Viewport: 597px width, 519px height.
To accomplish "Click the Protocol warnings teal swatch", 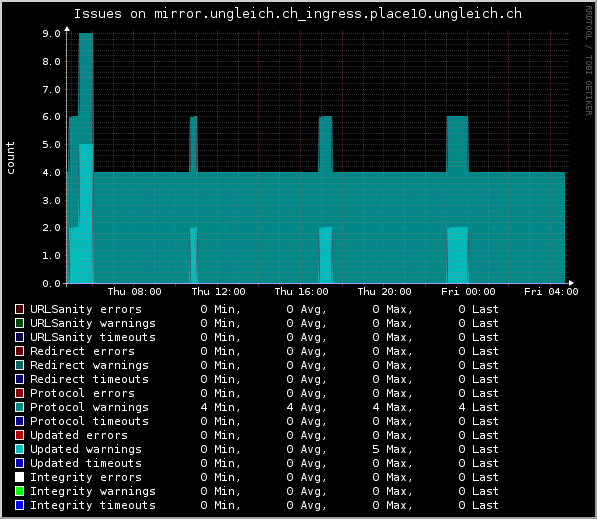I will point(19,407).
